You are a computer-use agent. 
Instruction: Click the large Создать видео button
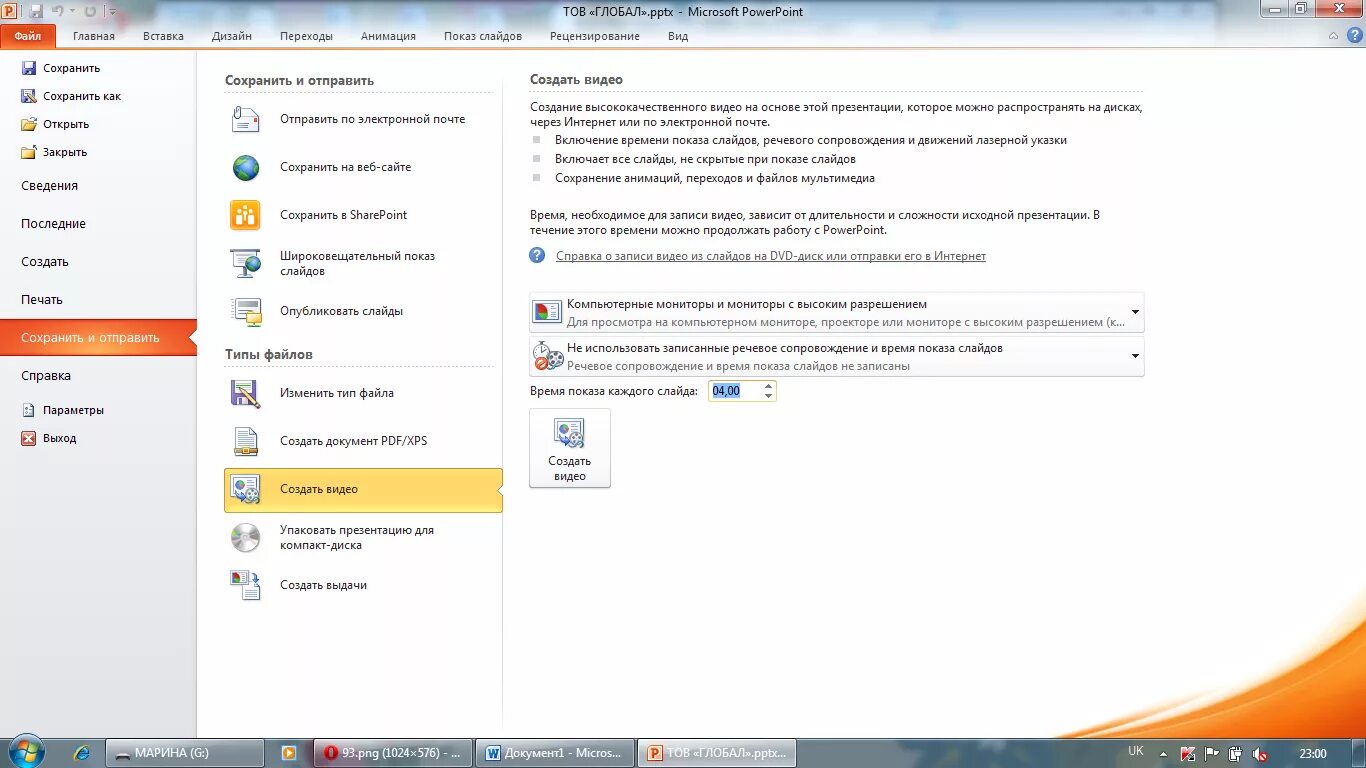[x=570, y=448]
